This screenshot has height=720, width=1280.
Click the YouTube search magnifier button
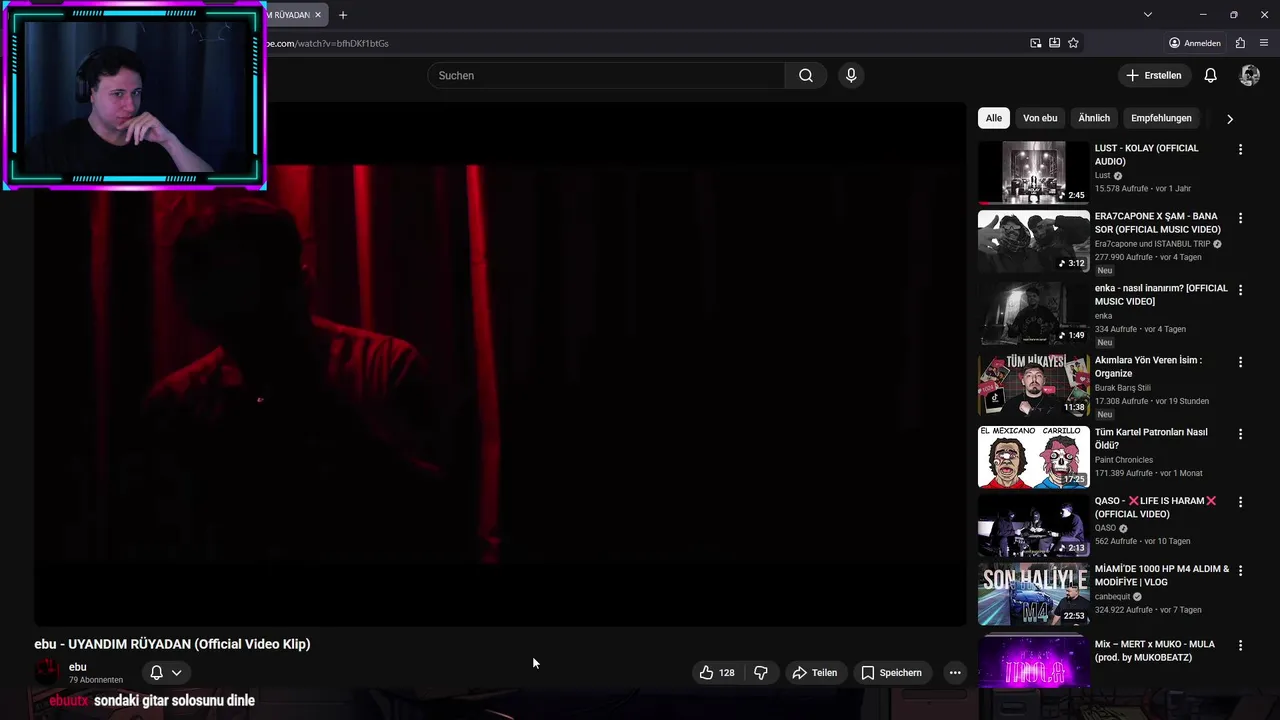click(805, 75)
